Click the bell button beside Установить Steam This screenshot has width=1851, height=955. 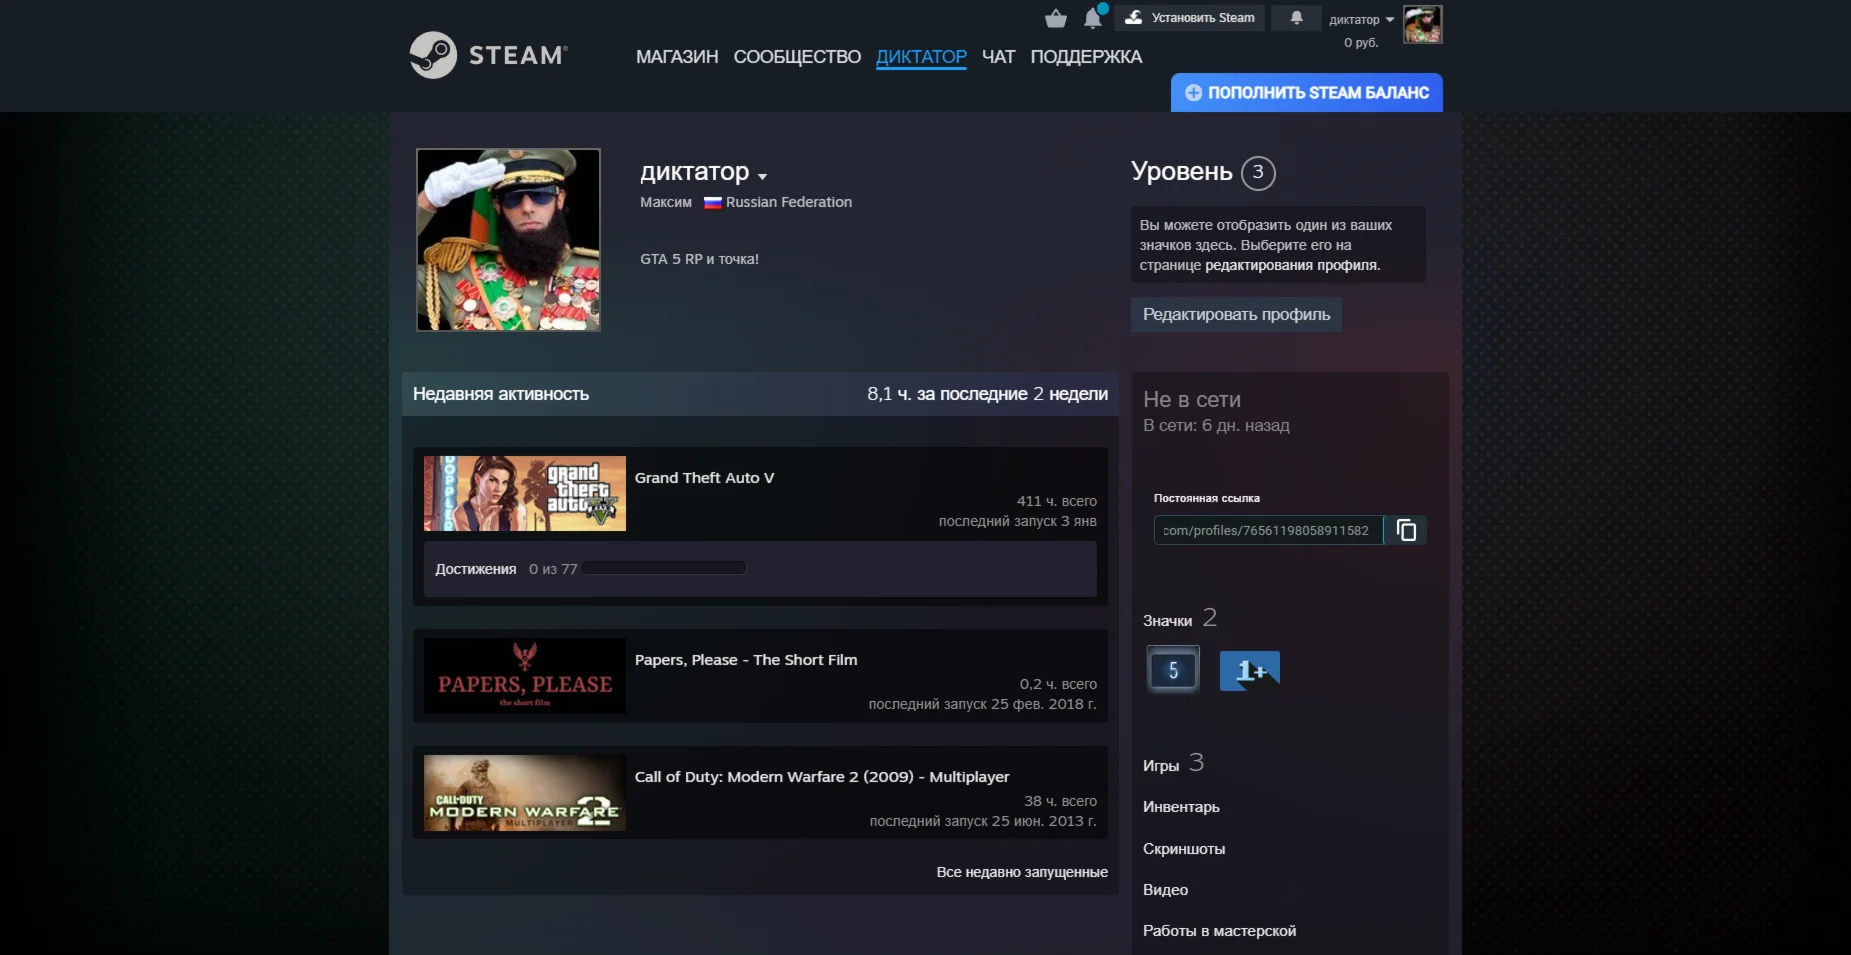(x=1296, y=18)
